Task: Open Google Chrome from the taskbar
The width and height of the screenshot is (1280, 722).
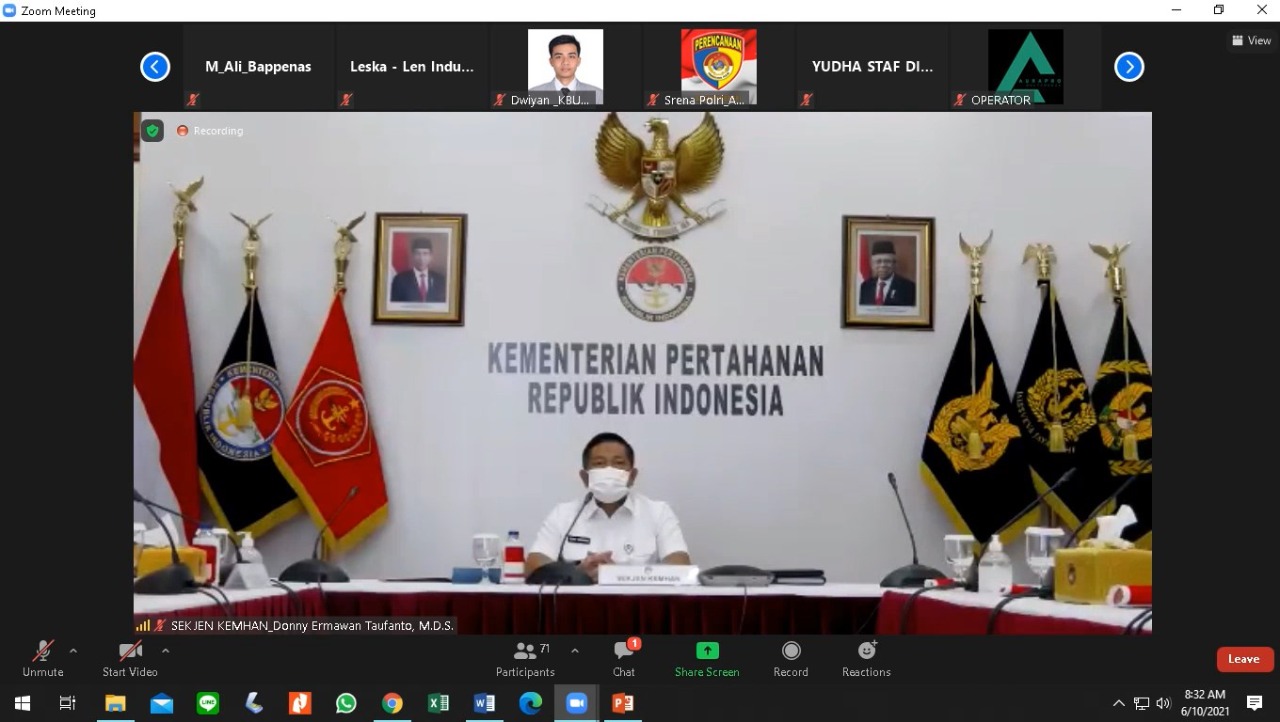Action: click(x=392, y=703)
